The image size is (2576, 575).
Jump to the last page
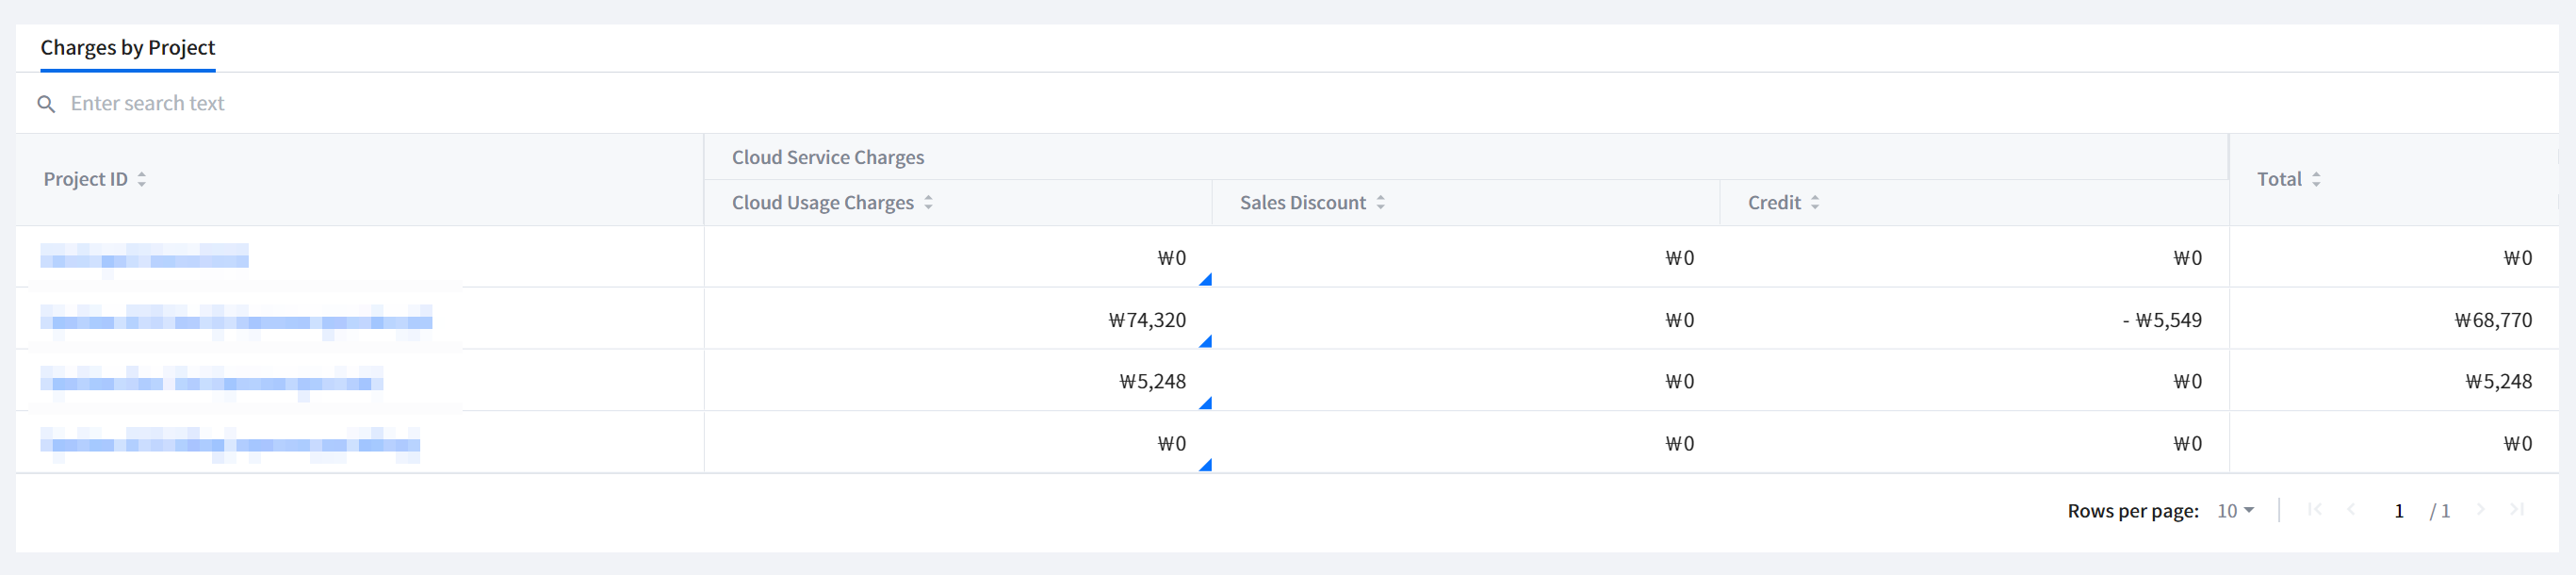coord(2517,510)
